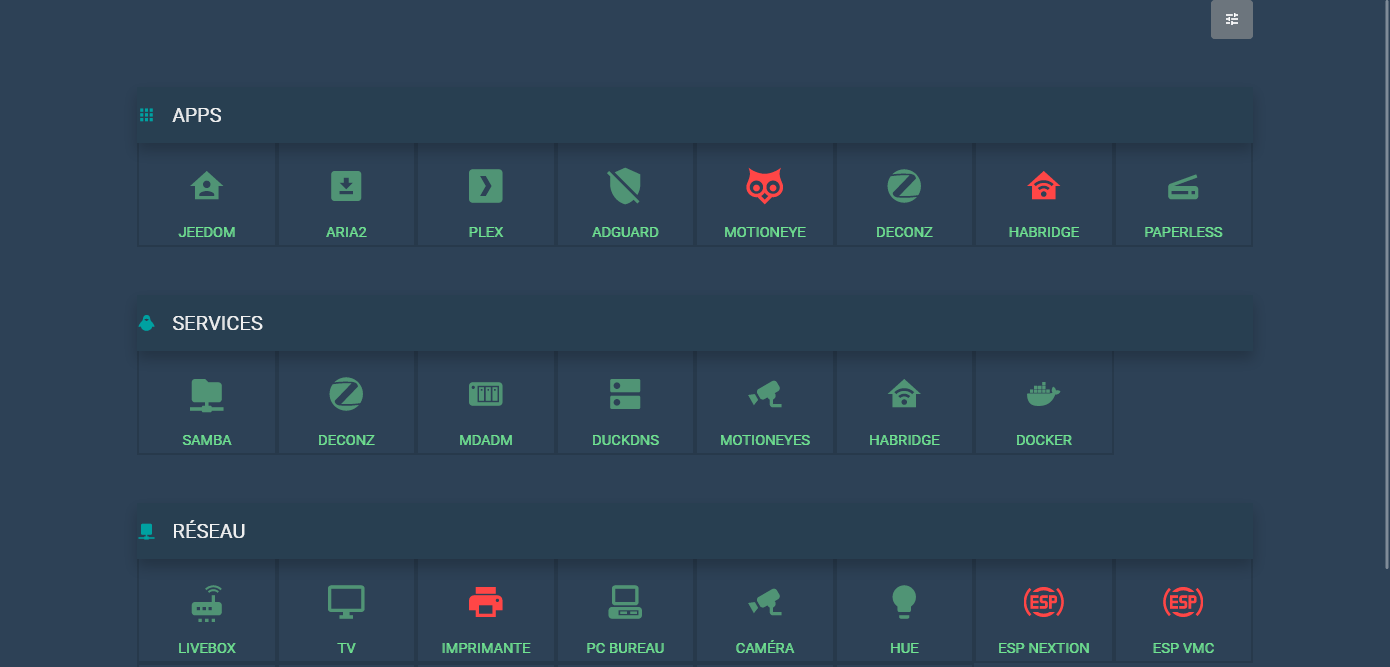The height and width of the screenshot is (667, 1390).
Task: Click the LIVEBOX label
Action: [x=207, y=648]
